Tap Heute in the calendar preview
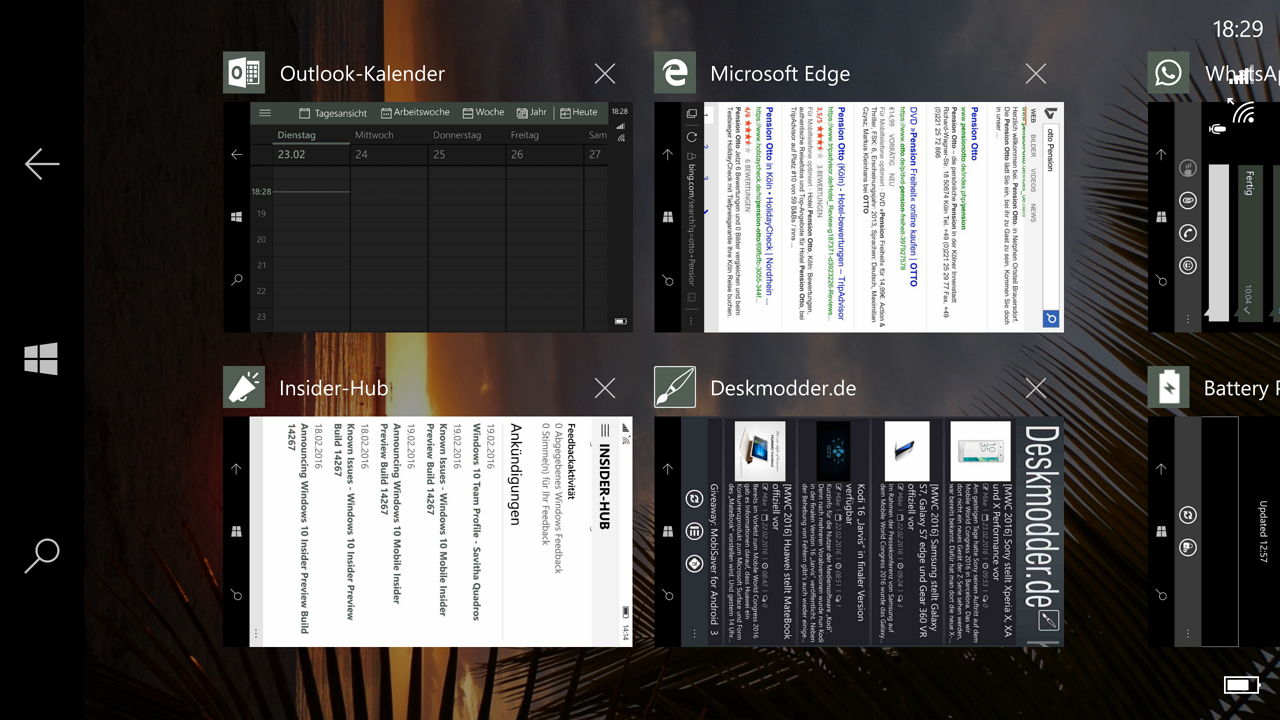This screenshot has width=1280, height=720. (579, 112)
